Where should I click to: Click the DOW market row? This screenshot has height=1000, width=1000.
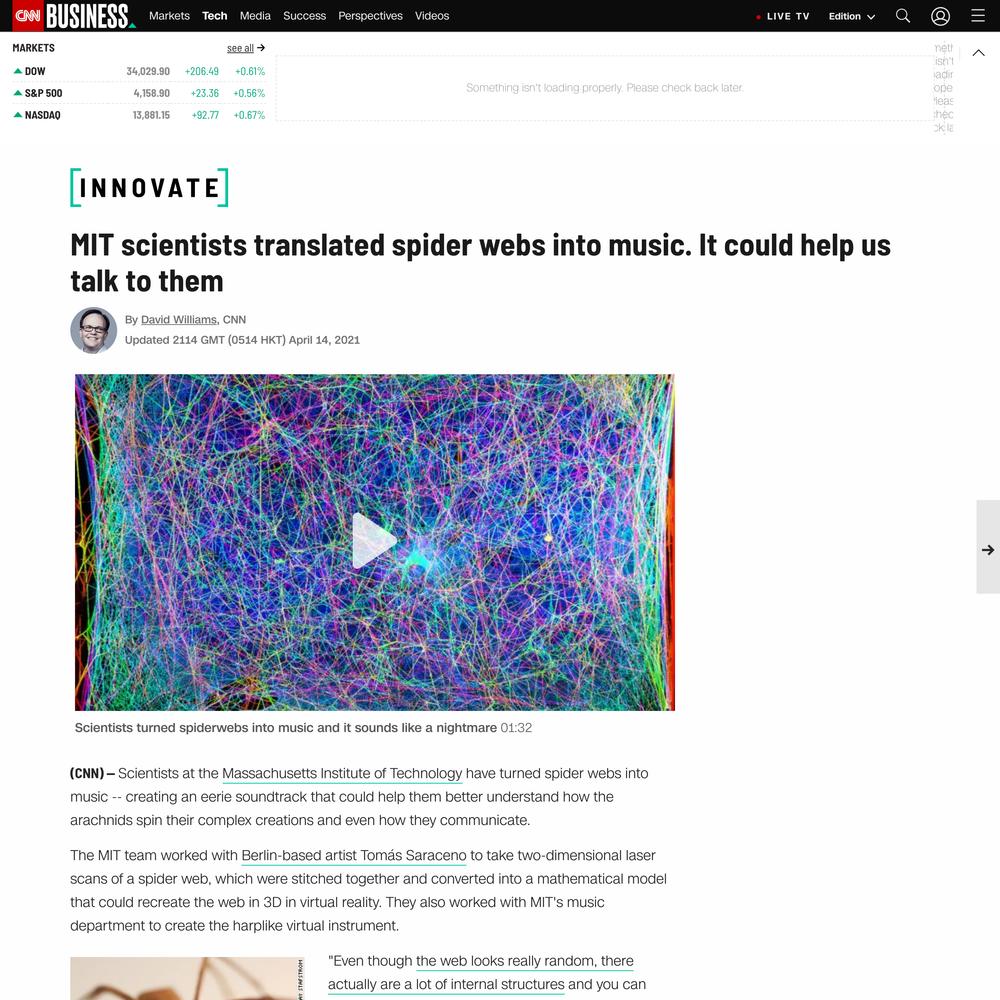tap(138, 71)
